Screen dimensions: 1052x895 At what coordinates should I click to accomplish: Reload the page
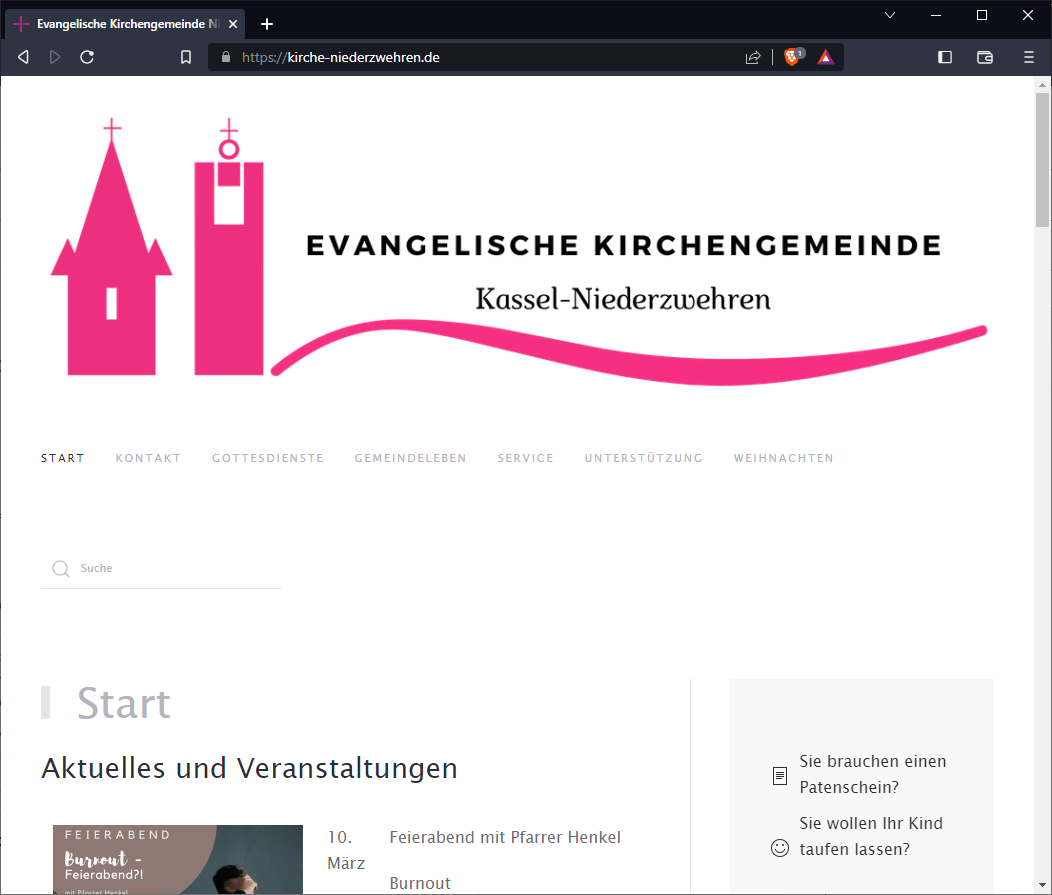tap(87, 56)
